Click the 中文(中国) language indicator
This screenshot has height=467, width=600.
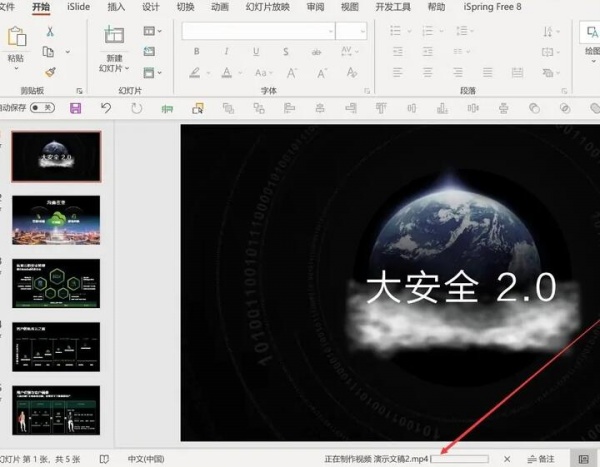point(146,459)
